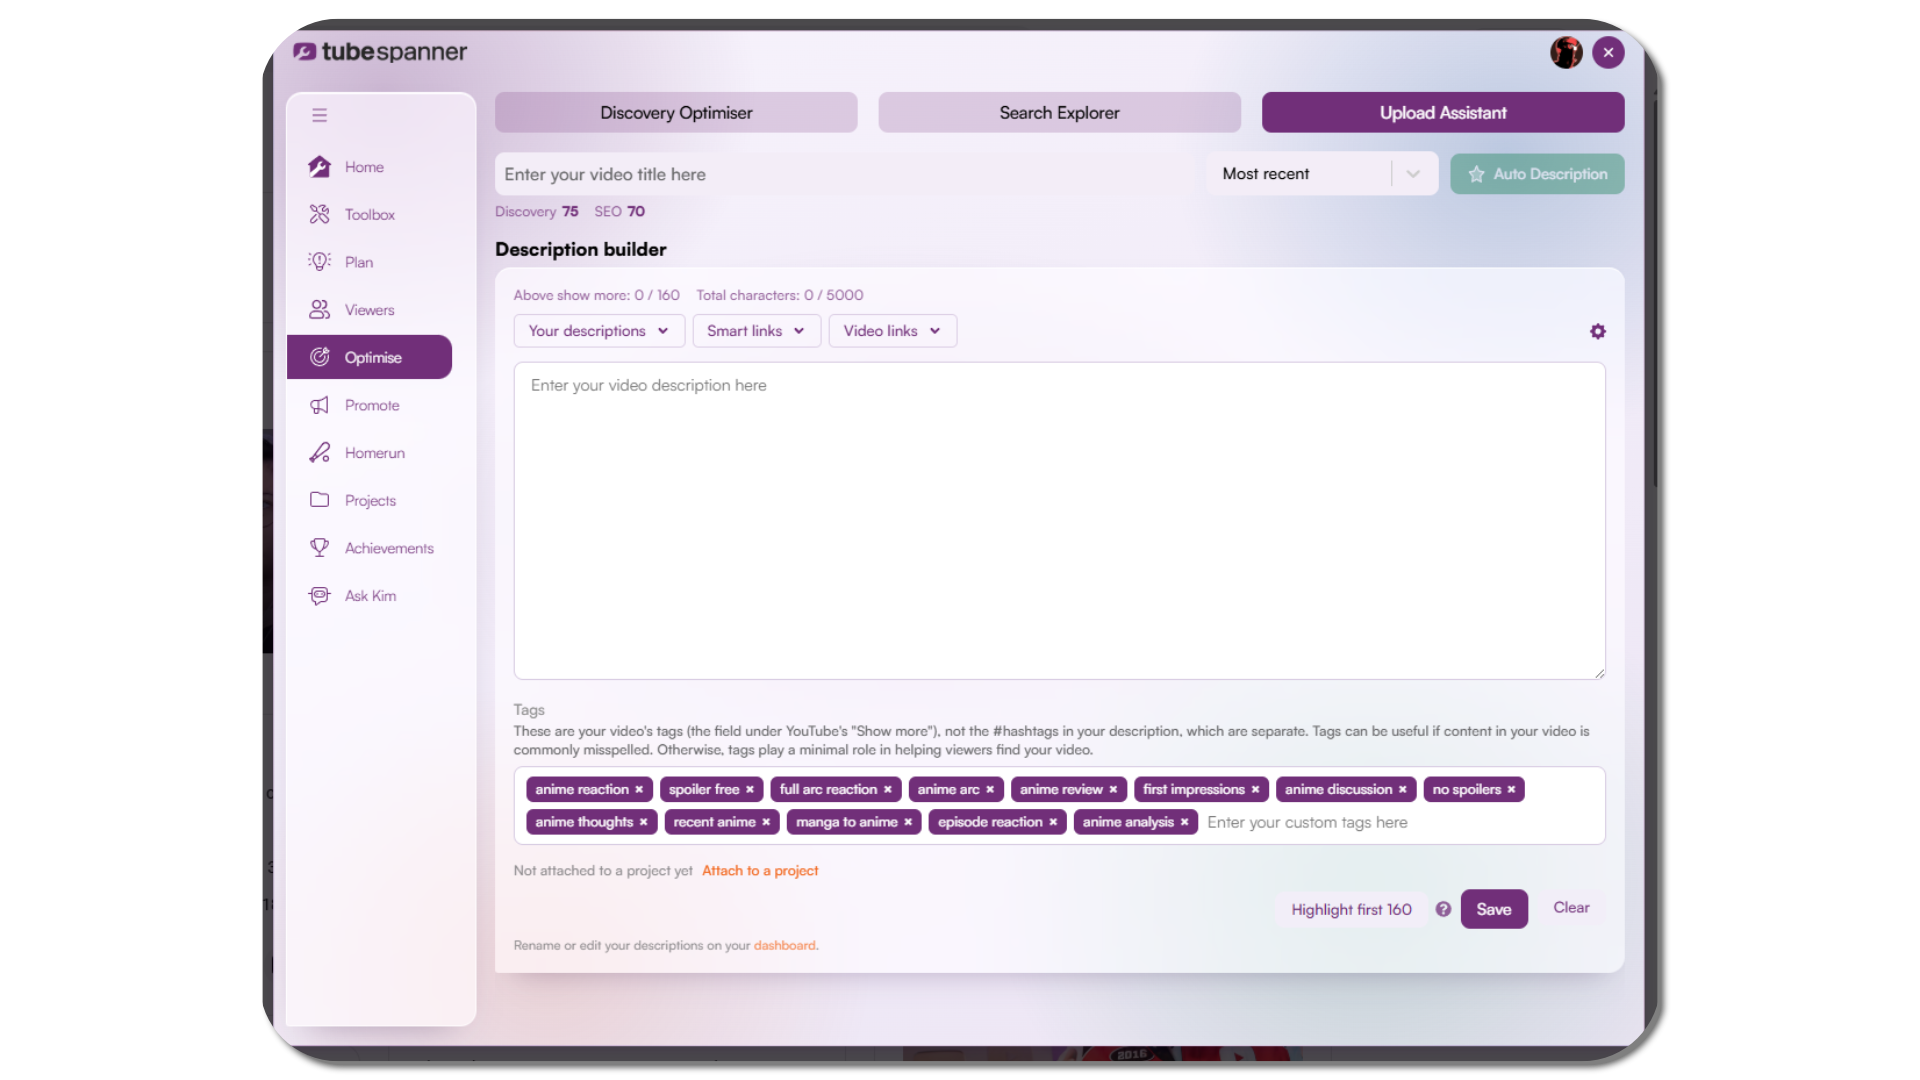
Task: Follow the 'Attach to a project' link
Action: 760,871
